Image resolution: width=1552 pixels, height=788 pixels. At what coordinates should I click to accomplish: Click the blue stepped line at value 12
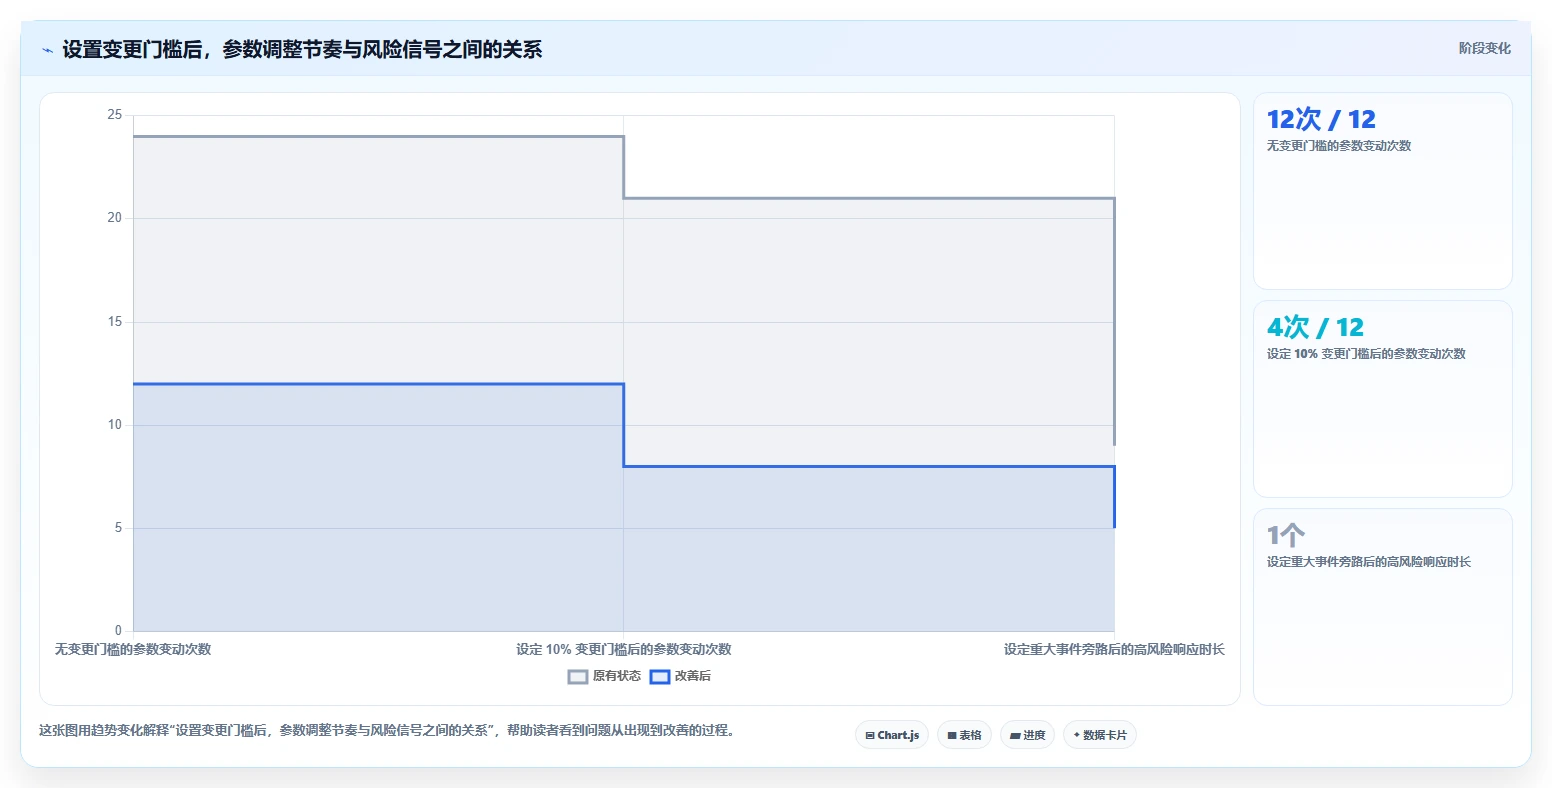click(x=378, y=384)
